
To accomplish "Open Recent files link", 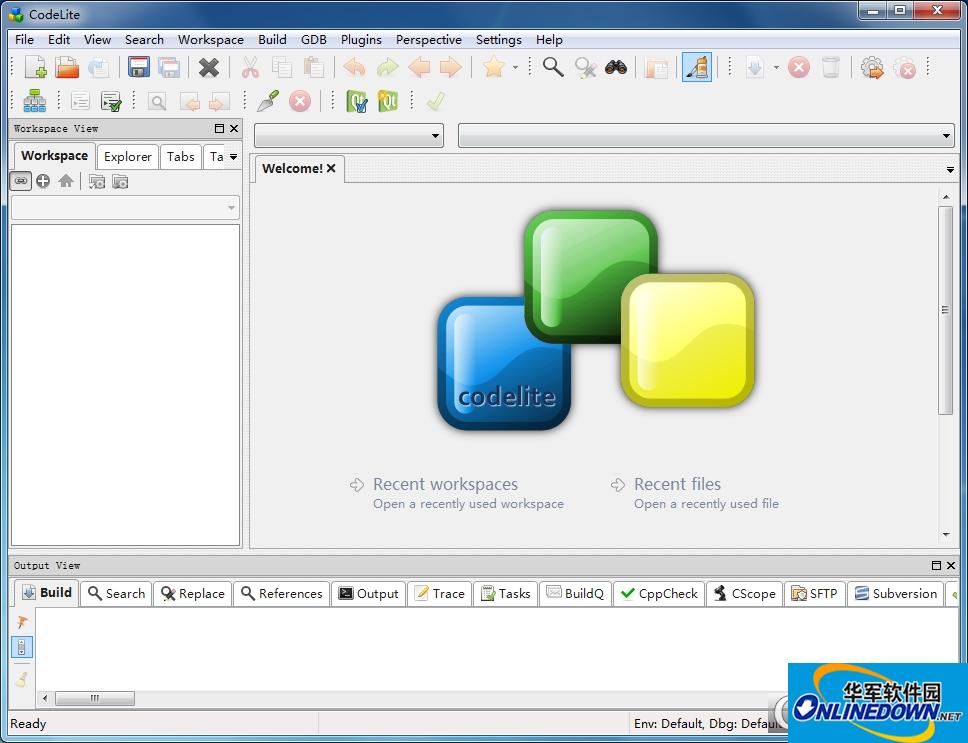I will point(677,484).
